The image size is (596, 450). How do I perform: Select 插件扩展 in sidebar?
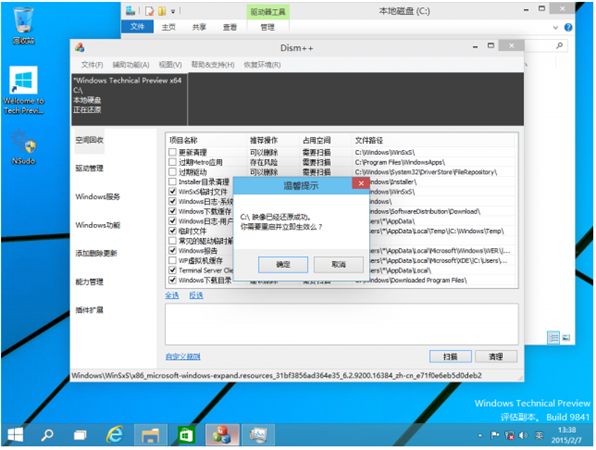pos(89,310)
